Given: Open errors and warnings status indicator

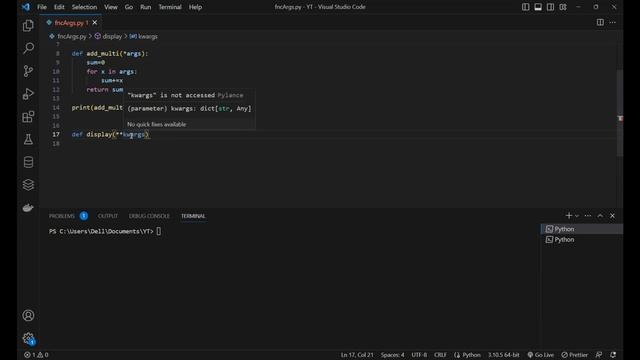Looking at the screenshot, I should click(36, 355).
